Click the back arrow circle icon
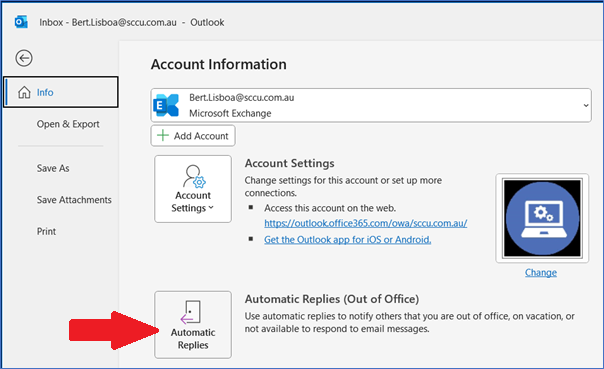 tap(24, 58)
